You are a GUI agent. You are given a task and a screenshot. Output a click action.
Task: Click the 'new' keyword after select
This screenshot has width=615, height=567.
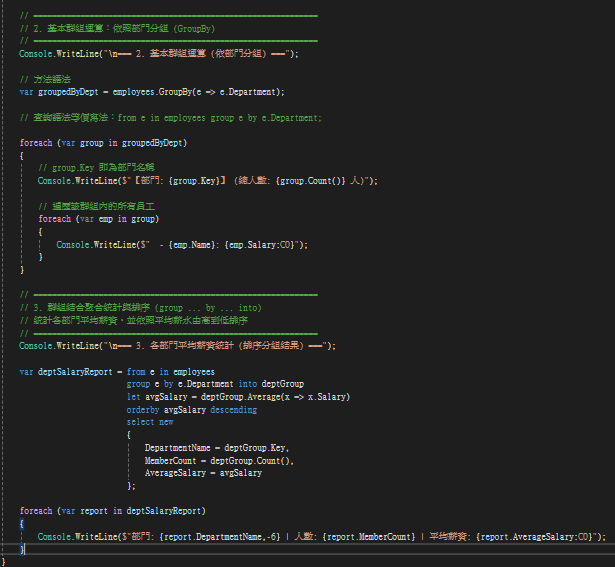pos(166,422)
